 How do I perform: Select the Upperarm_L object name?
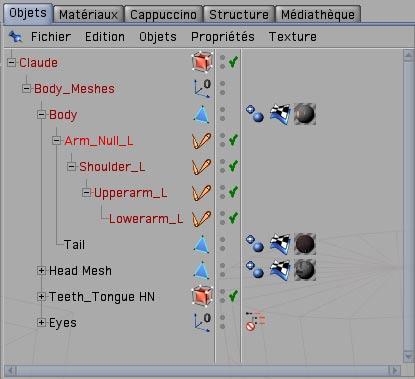pos(130,193)
